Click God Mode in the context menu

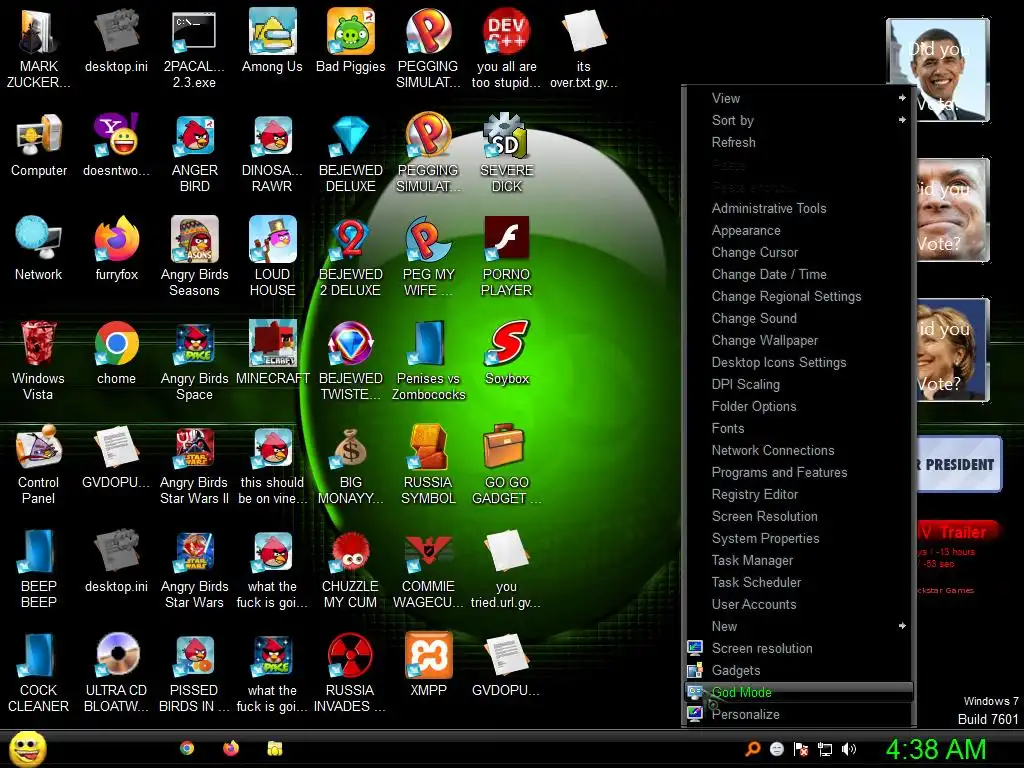799,692
